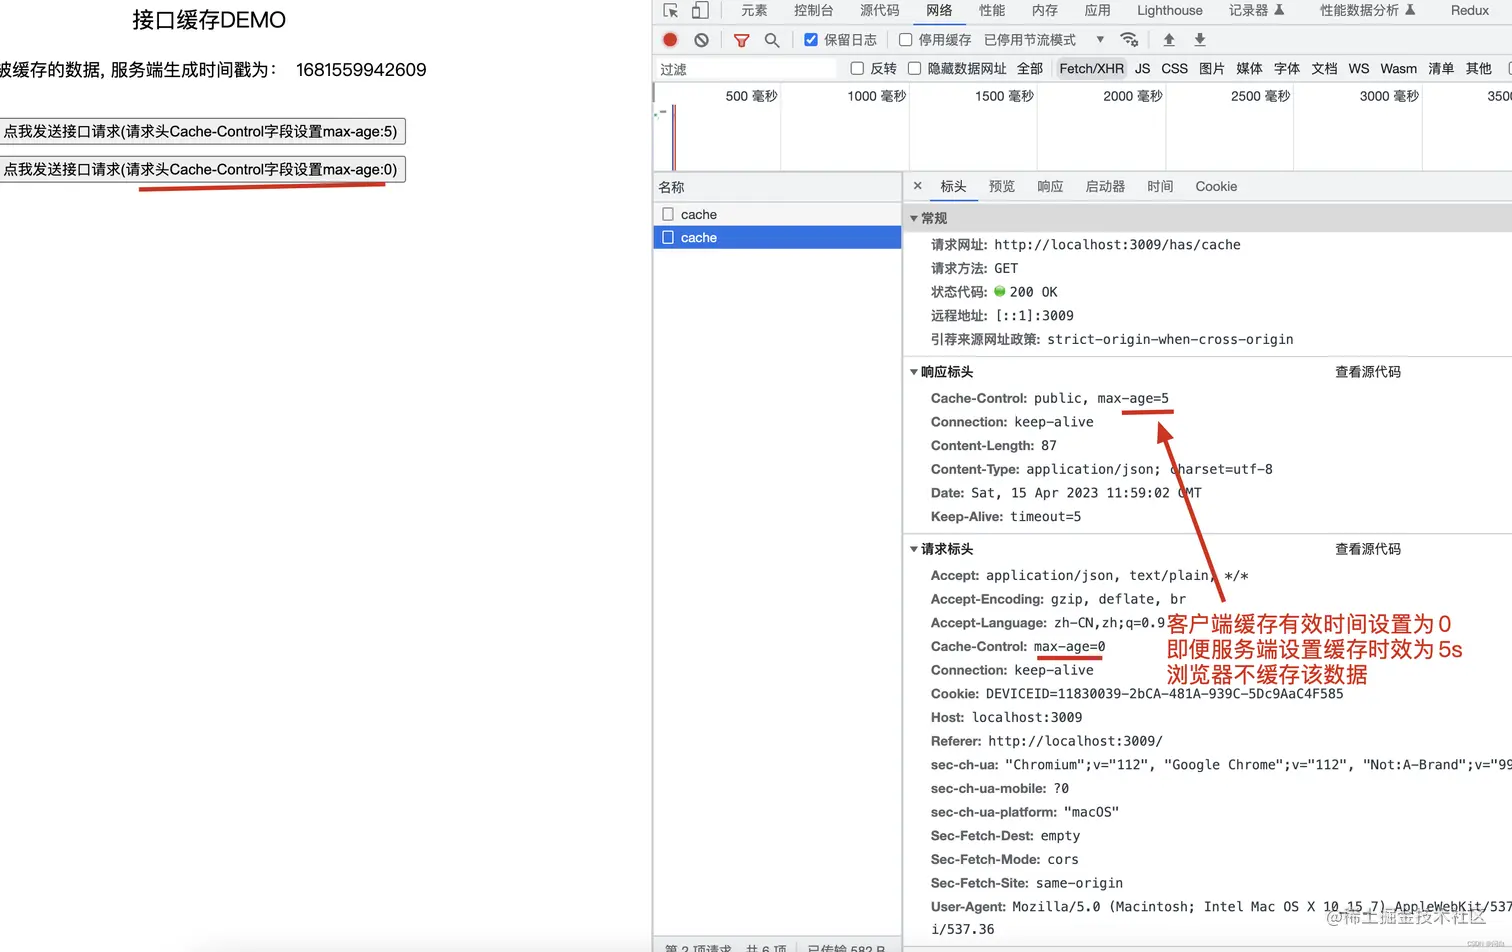Switch to the 启动器 detail tab

pyautogui.click(x=1105, y=186)
